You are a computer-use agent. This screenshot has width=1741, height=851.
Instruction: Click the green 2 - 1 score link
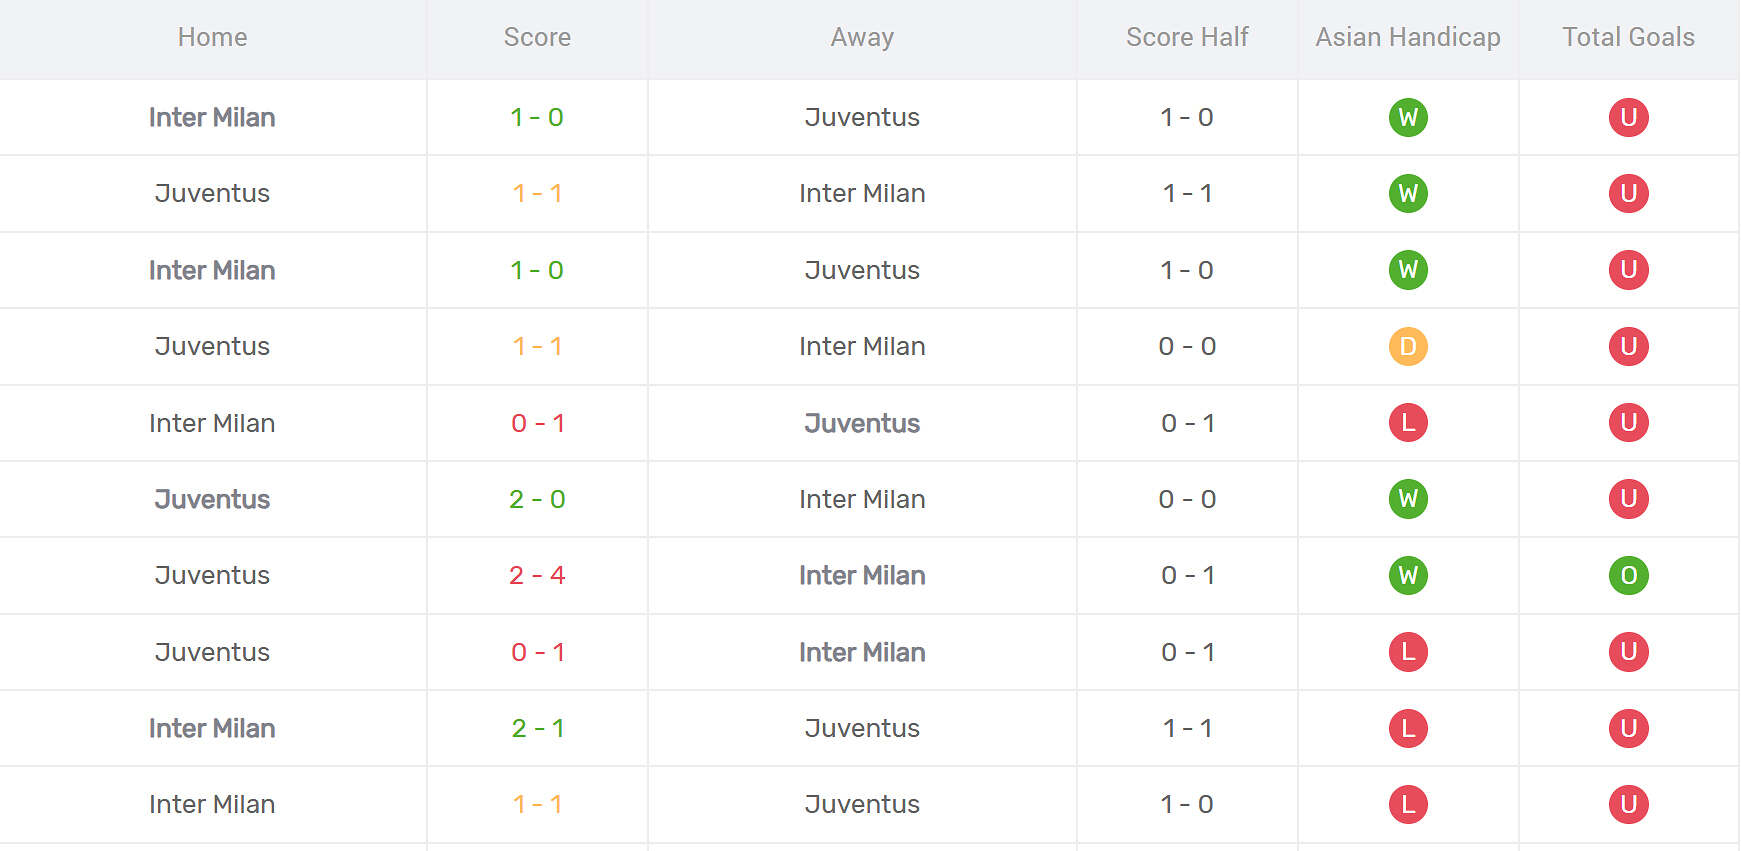(537, 728)
